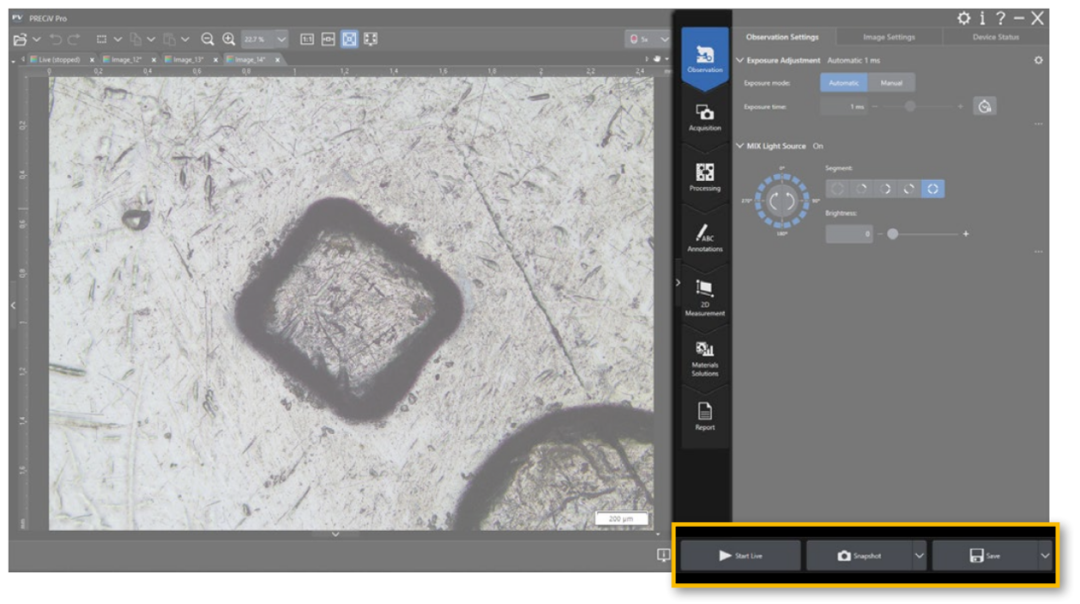Set zoom to 1:1 view

307,39
